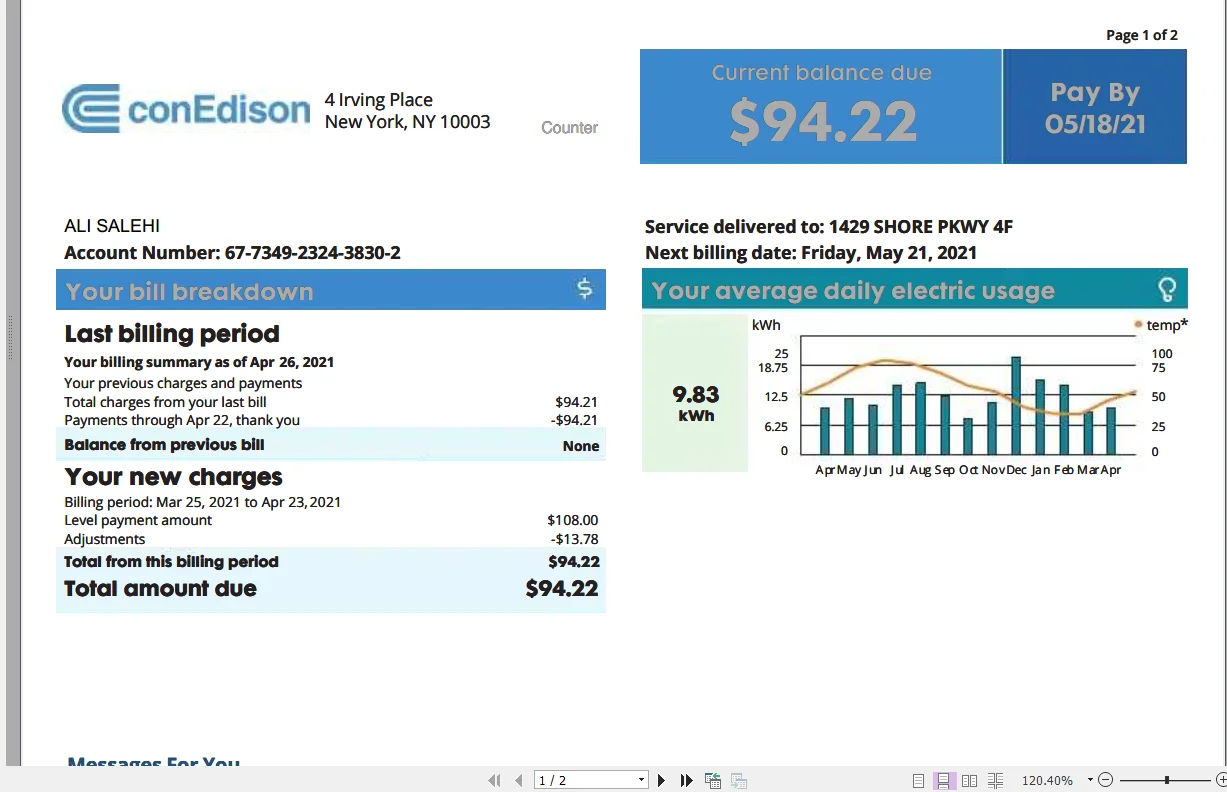The width and height of the screenshot is (1227, 792).
Task: Switch to two-page facing view
Action: tap(970, 780)
